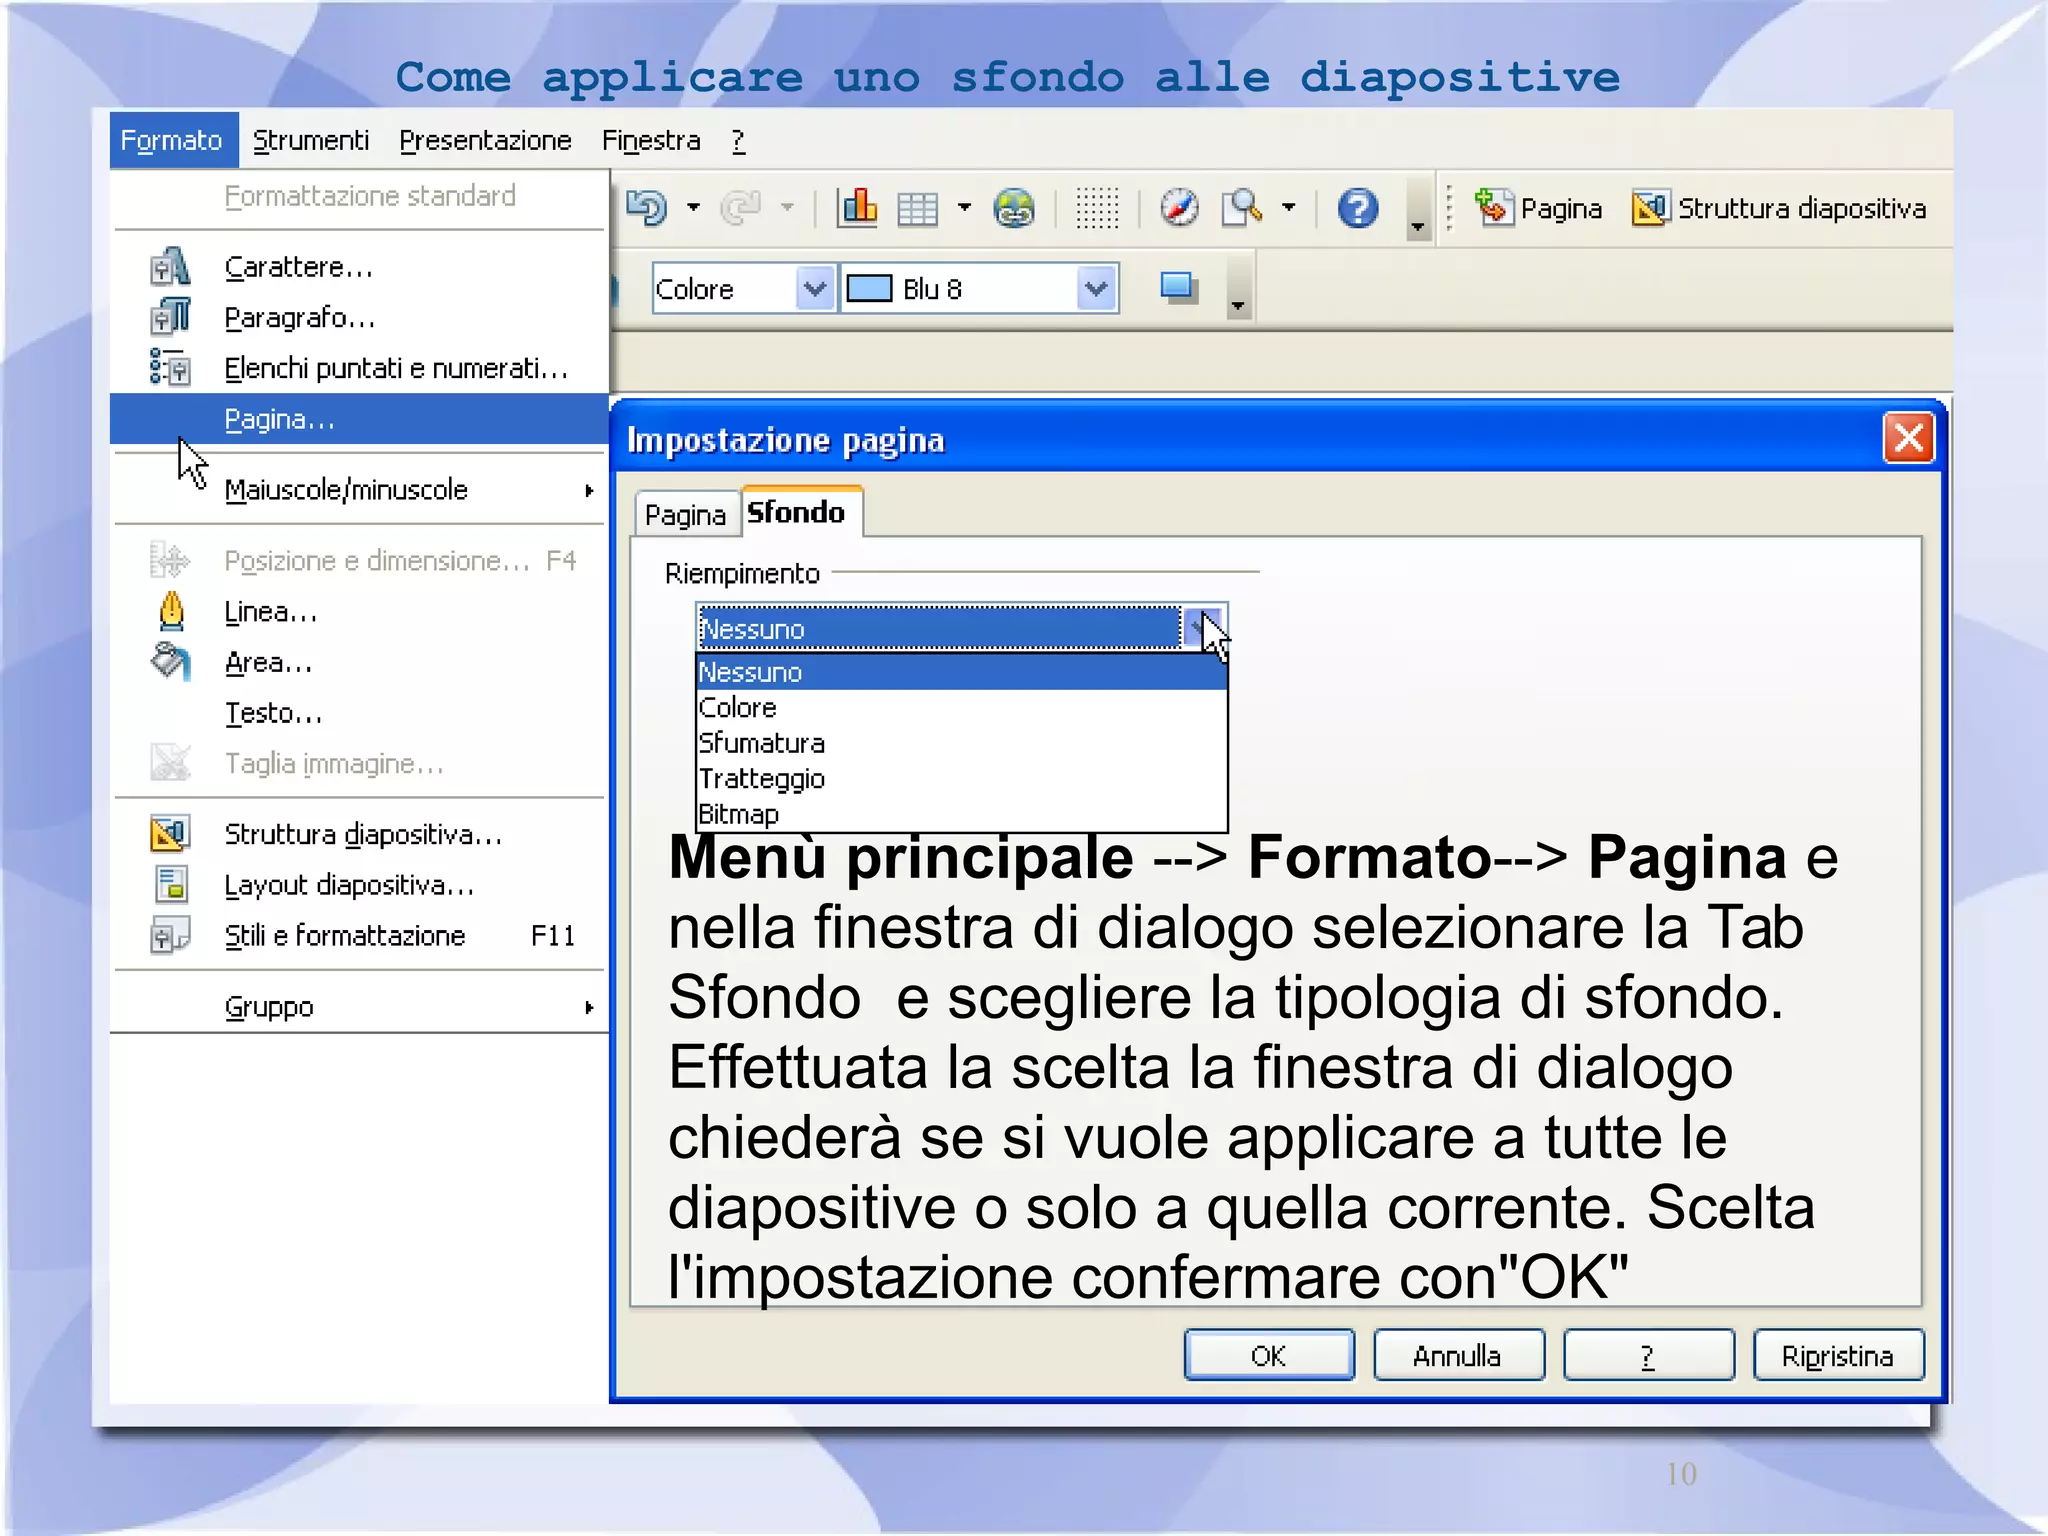
Task: Click the Blu 8 color swatch
Action: coord(869,289)
